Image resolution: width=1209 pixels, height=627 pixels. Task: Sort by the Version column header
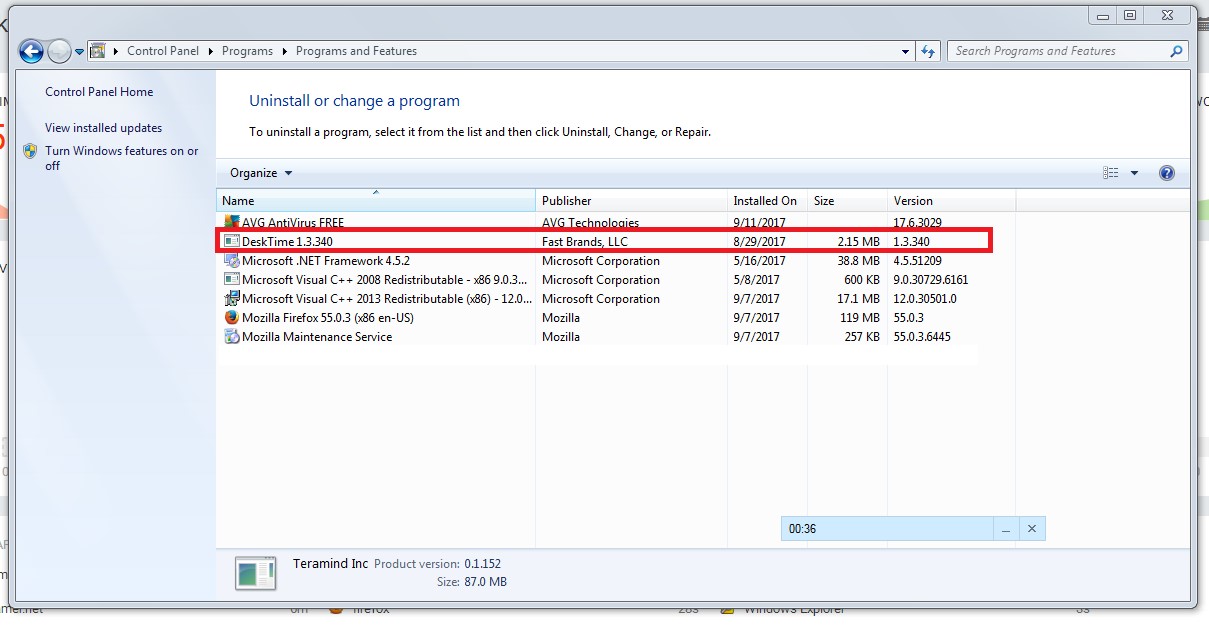click(951, 200)
